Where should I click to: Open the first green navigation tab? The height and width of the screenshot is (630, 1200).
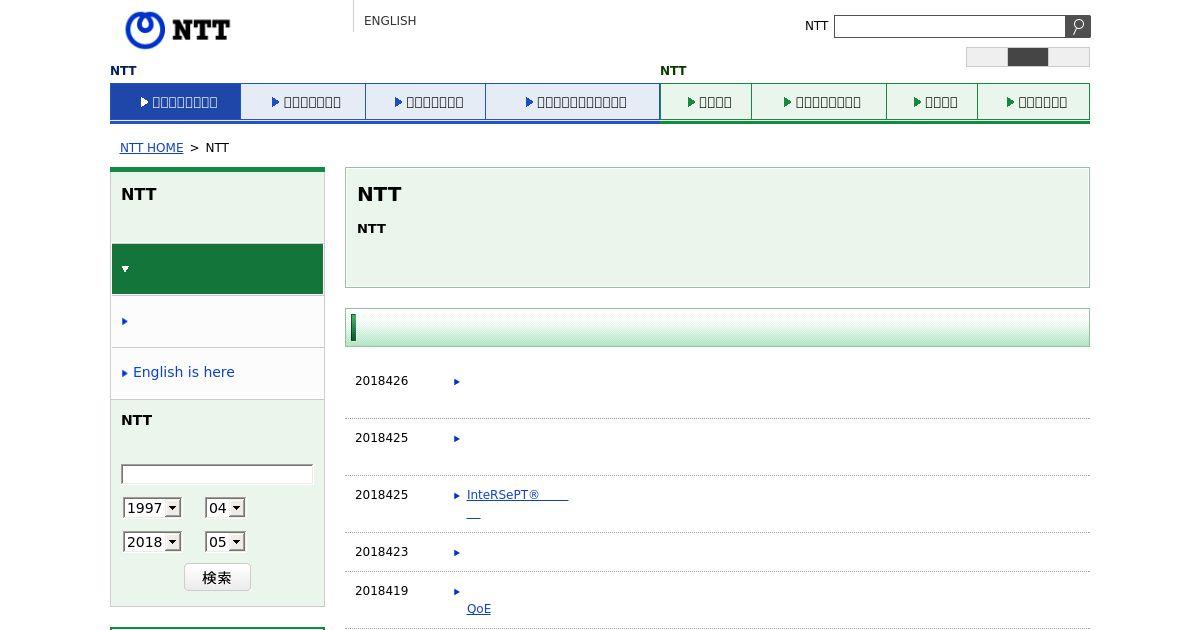[x=706, y=102]
